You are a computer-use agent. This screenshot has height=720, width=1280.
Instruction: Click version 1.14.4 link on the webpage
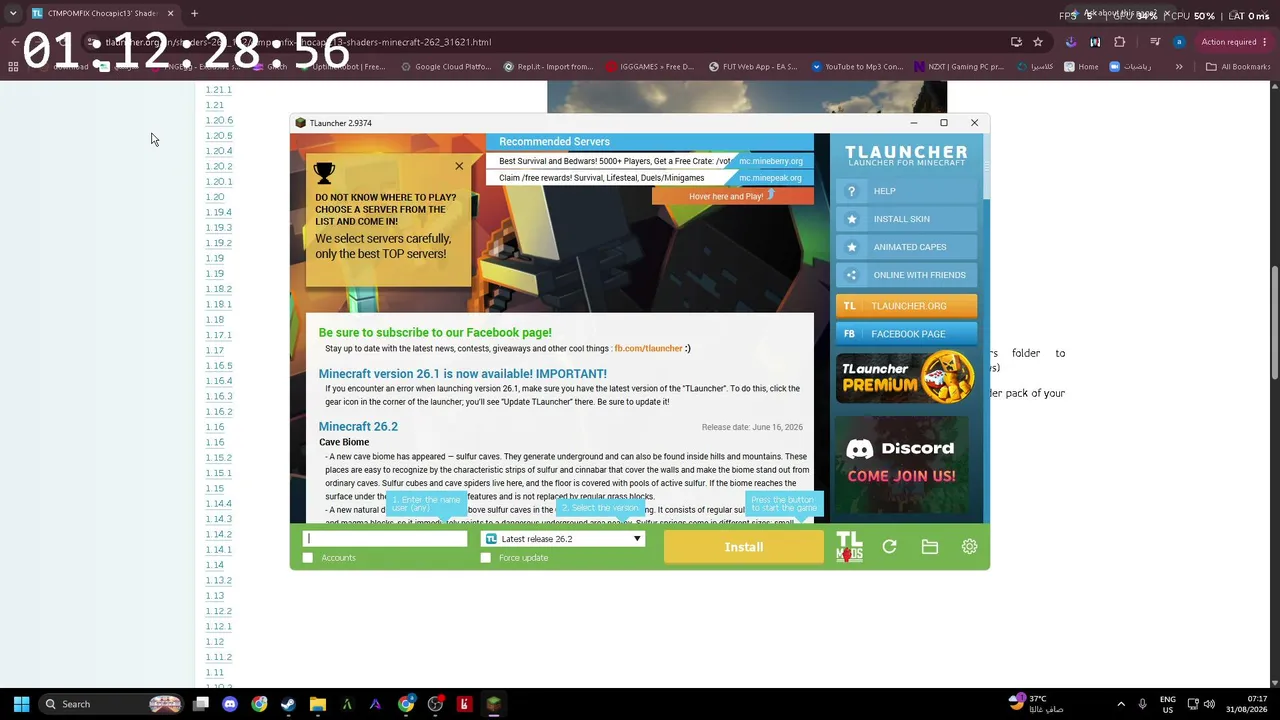219,504
